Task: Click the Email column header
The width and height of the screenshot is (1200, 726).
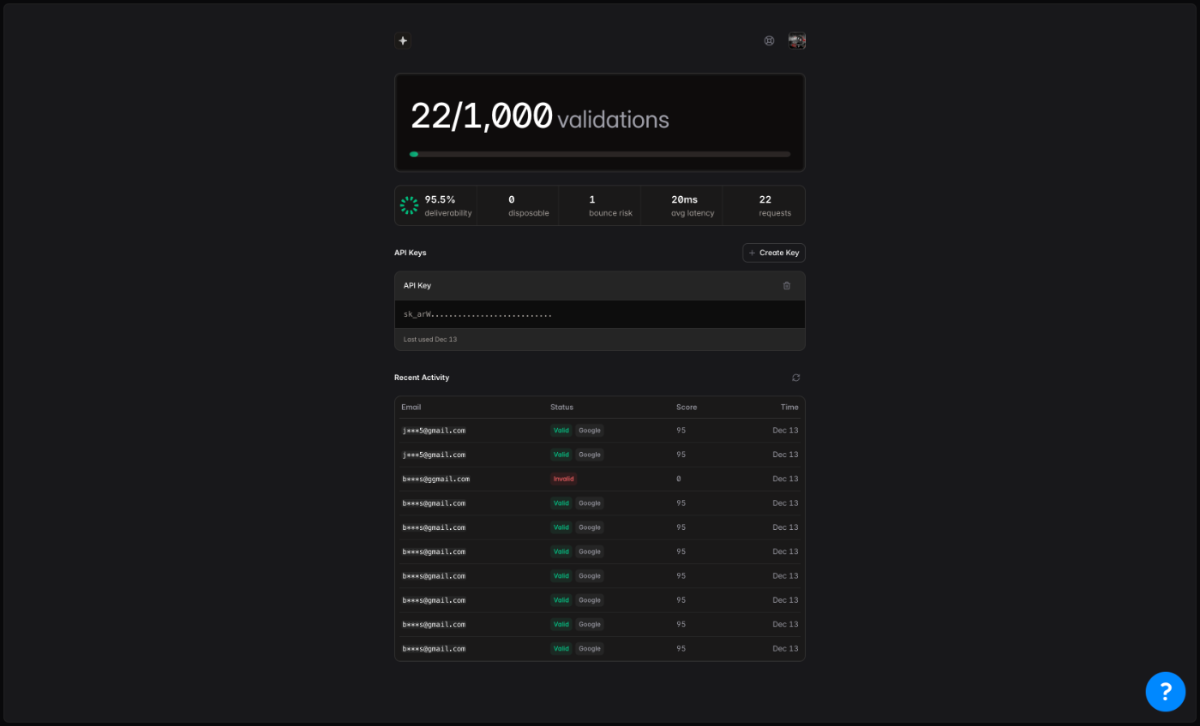Action: coord(411,407)
